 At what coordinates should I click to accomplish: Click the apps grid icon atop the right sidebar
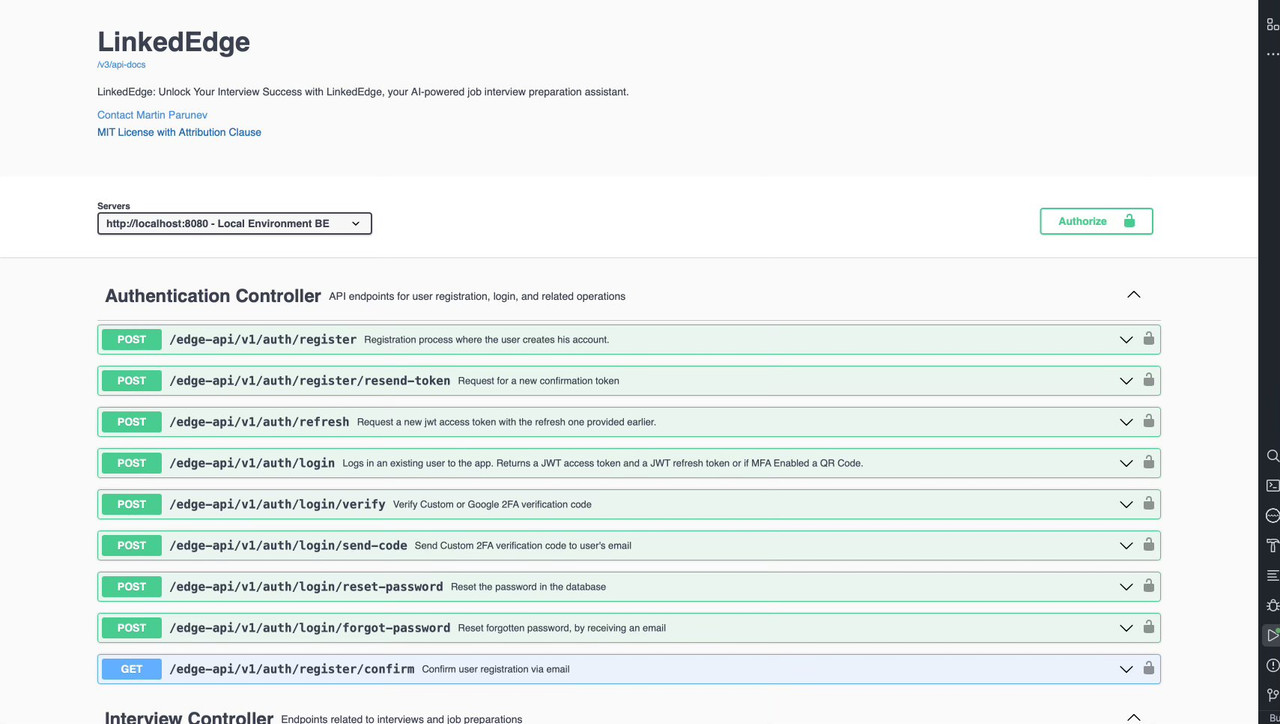coord(1272,24)
